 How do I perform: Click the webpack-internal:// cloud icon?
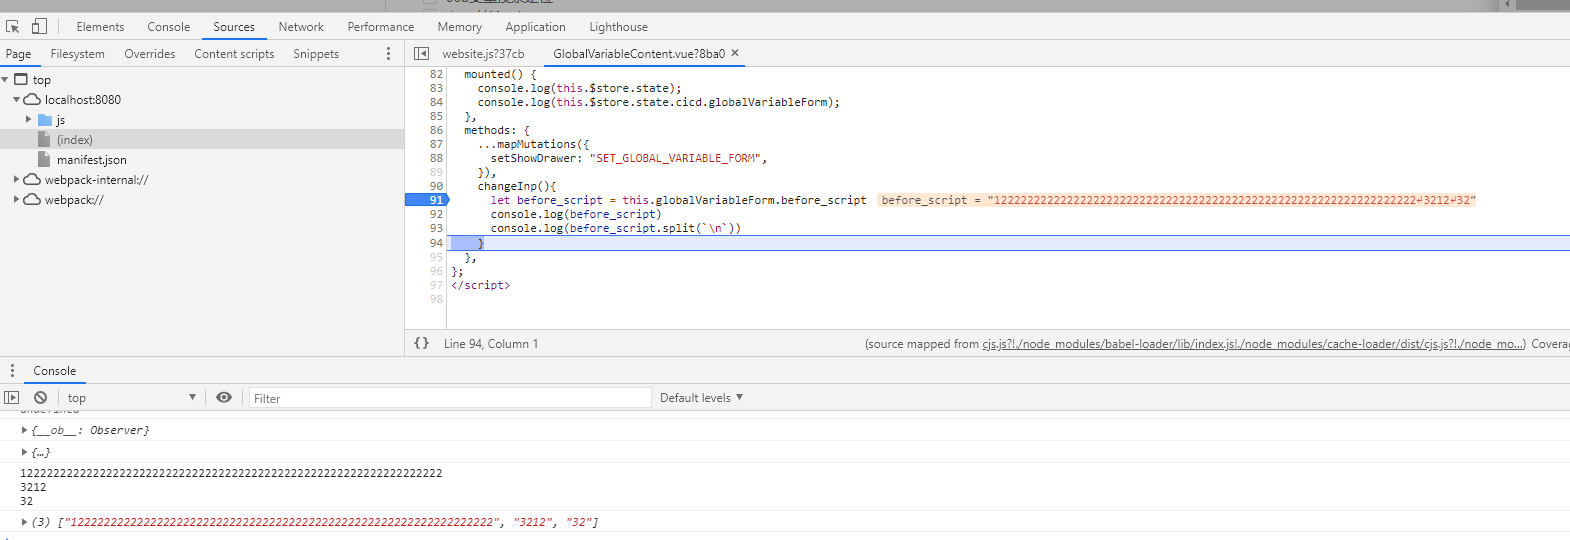32,180
